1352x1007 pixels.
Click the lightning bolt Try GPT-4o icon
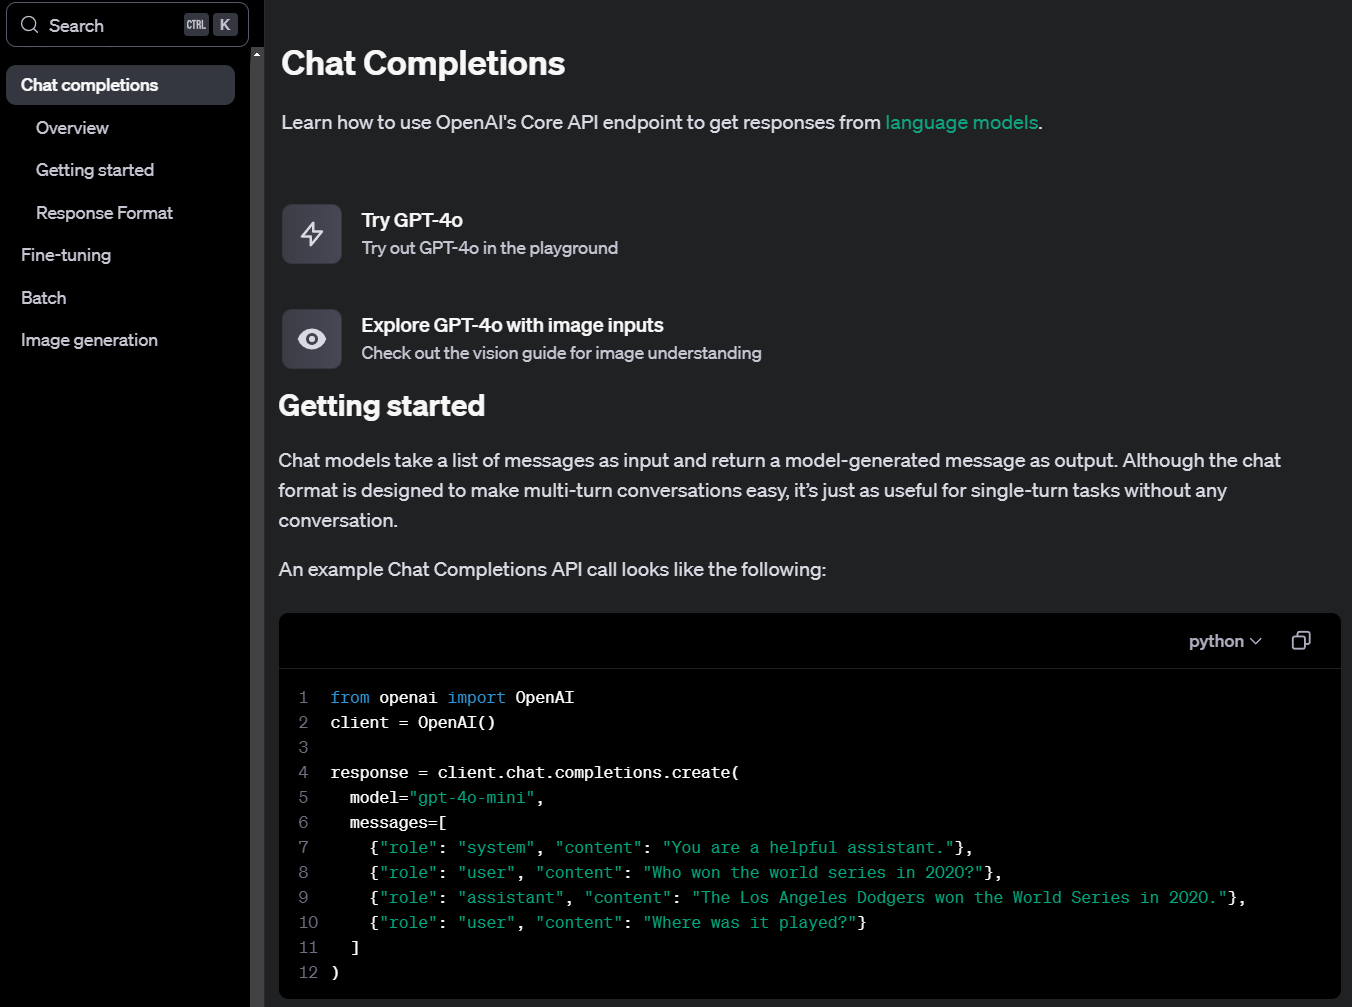coord(312,234)
